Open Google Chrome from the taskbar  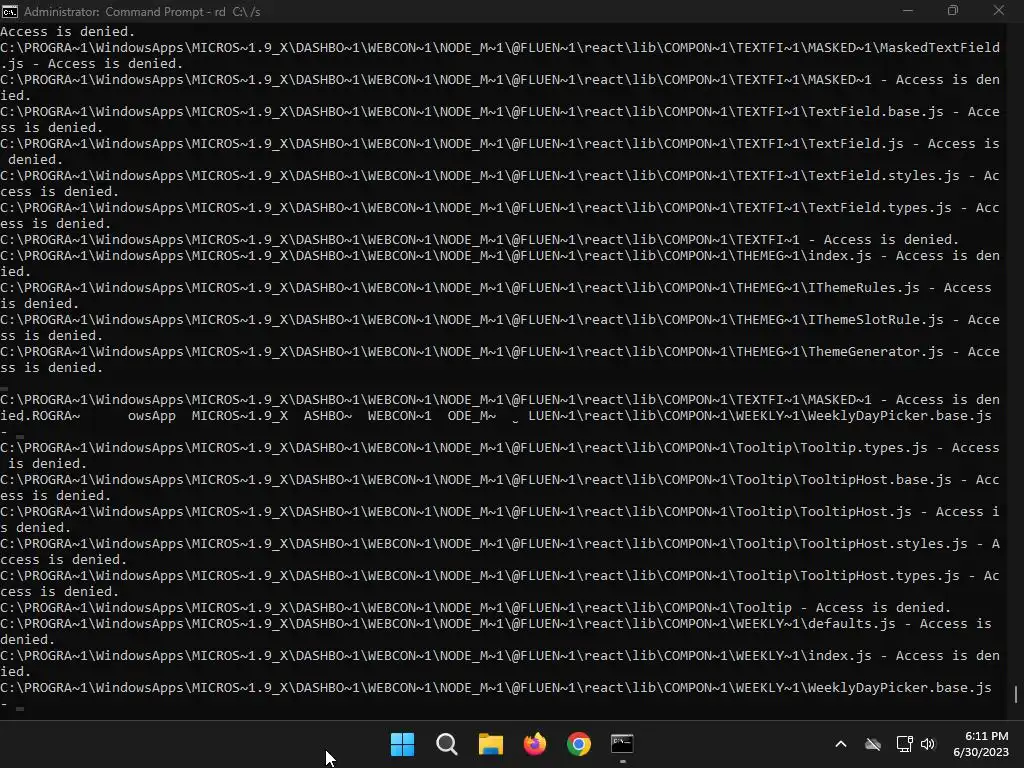[579, 744]
